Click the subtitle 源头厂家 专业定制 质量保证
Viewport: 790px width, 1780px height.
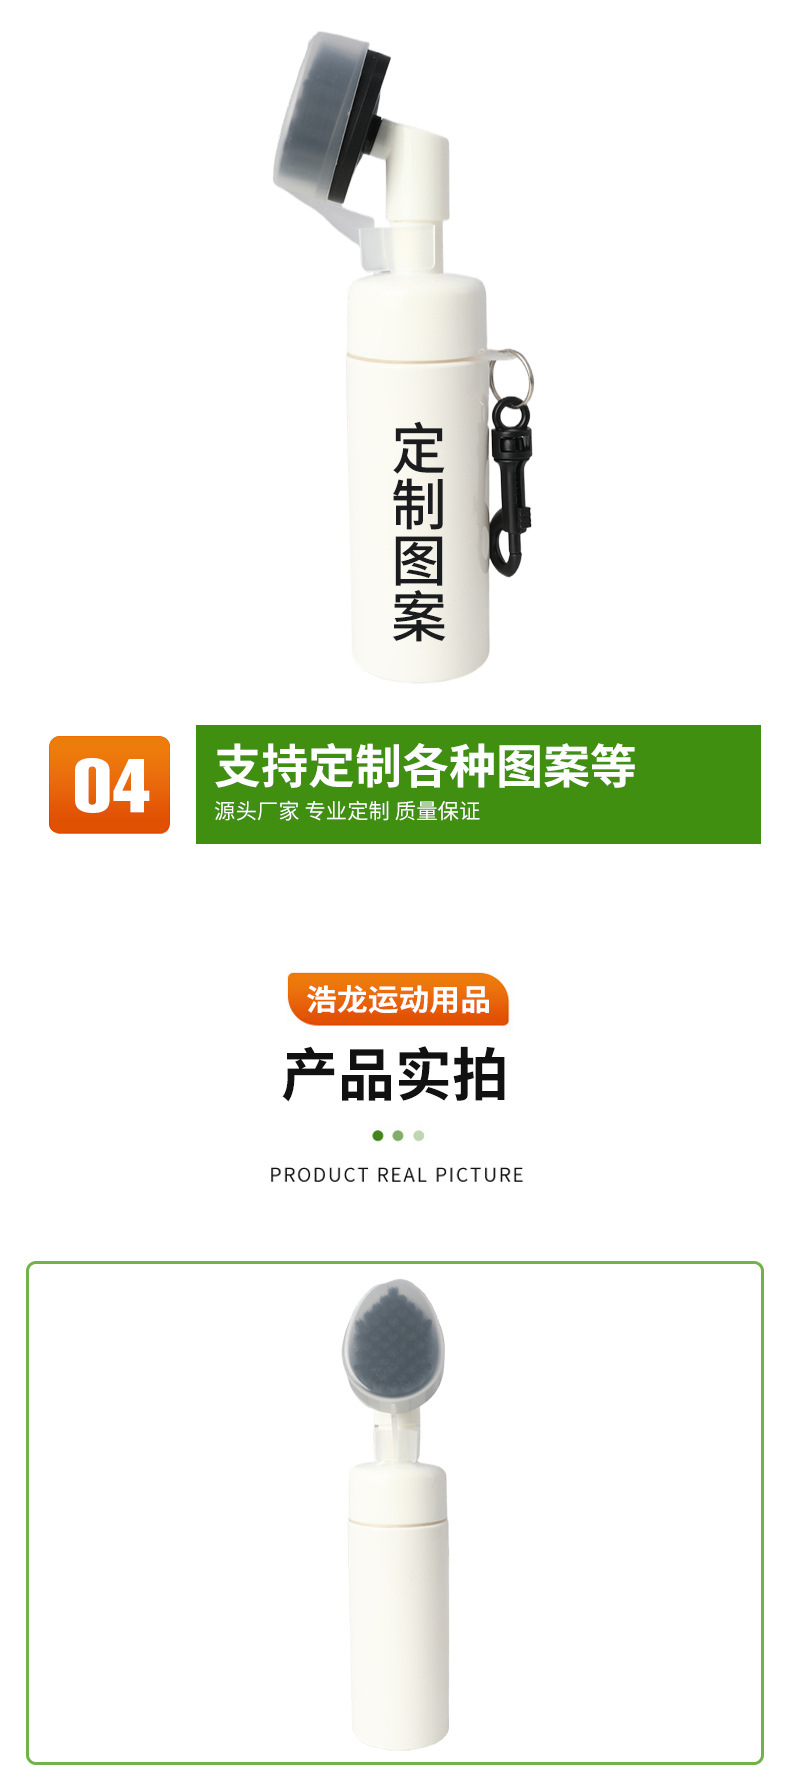pos(347,811)
